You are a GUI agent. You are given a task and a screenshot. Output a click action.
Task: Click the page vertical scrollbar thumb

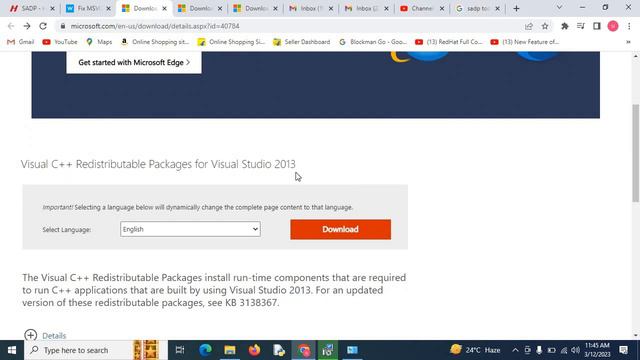click(636, 153)
